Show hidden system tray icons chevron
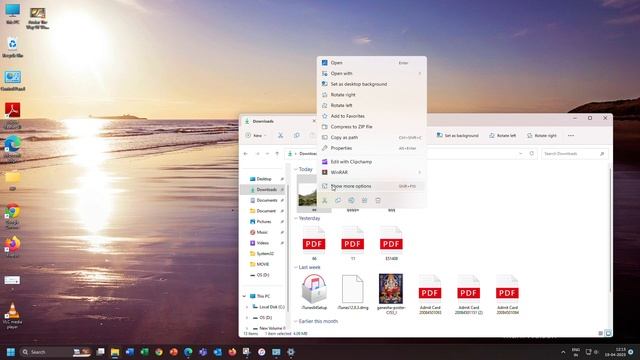640x360 pixels. (563, 352)
